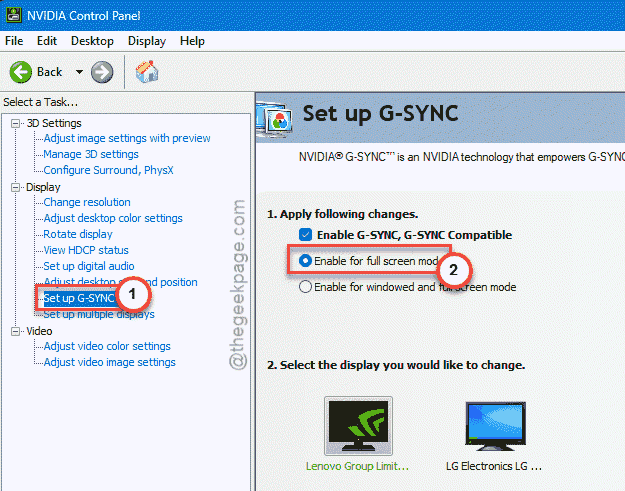
Task: Select Adjust video color settings
Action: click(x=107, y=346)
